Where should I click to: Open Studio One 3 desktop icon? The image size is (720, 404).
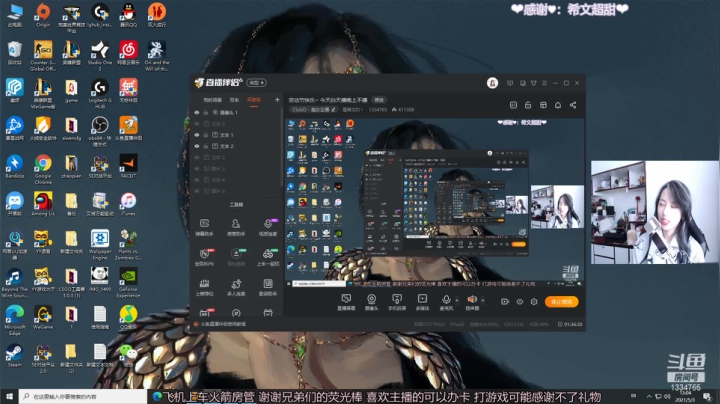point(100,56)
